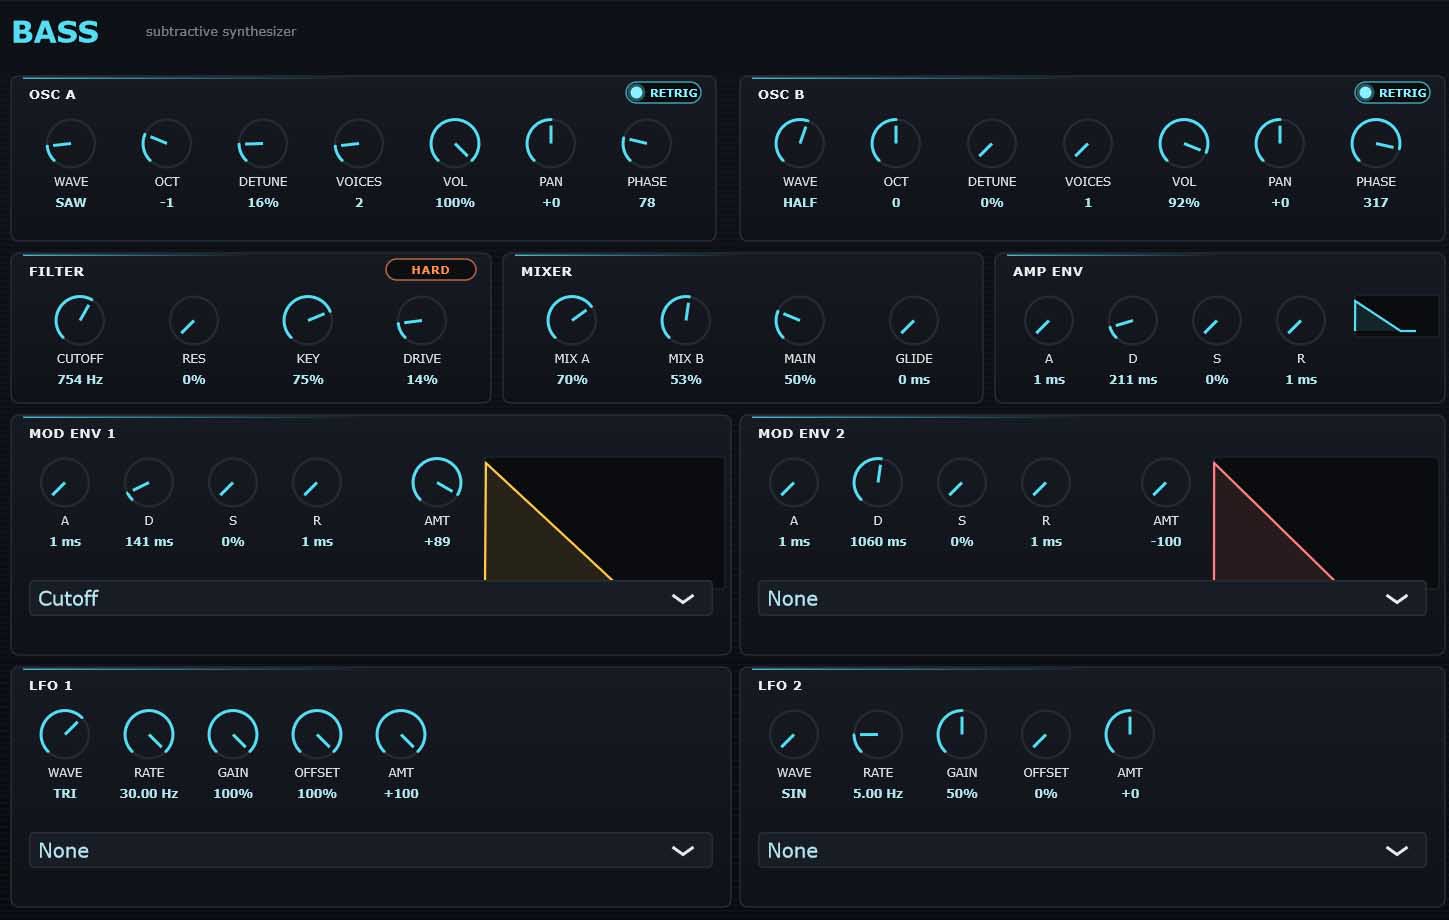The image size is (1449, 920).
Task: Click FILTER CUTOFF knob at 754 Hz
Action: 80,321
